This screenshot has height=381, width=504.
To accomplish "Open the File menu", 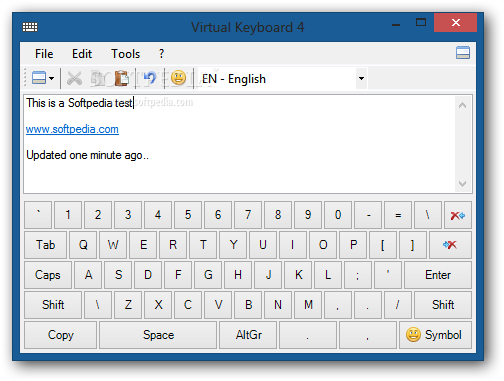I will point(44,54).
